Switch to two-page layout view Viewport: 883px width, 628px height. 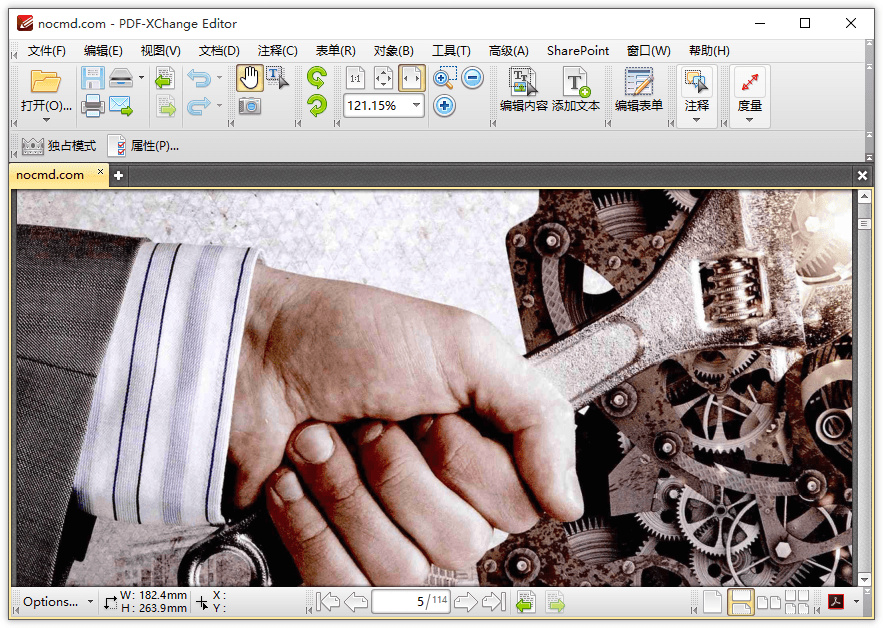768,602
